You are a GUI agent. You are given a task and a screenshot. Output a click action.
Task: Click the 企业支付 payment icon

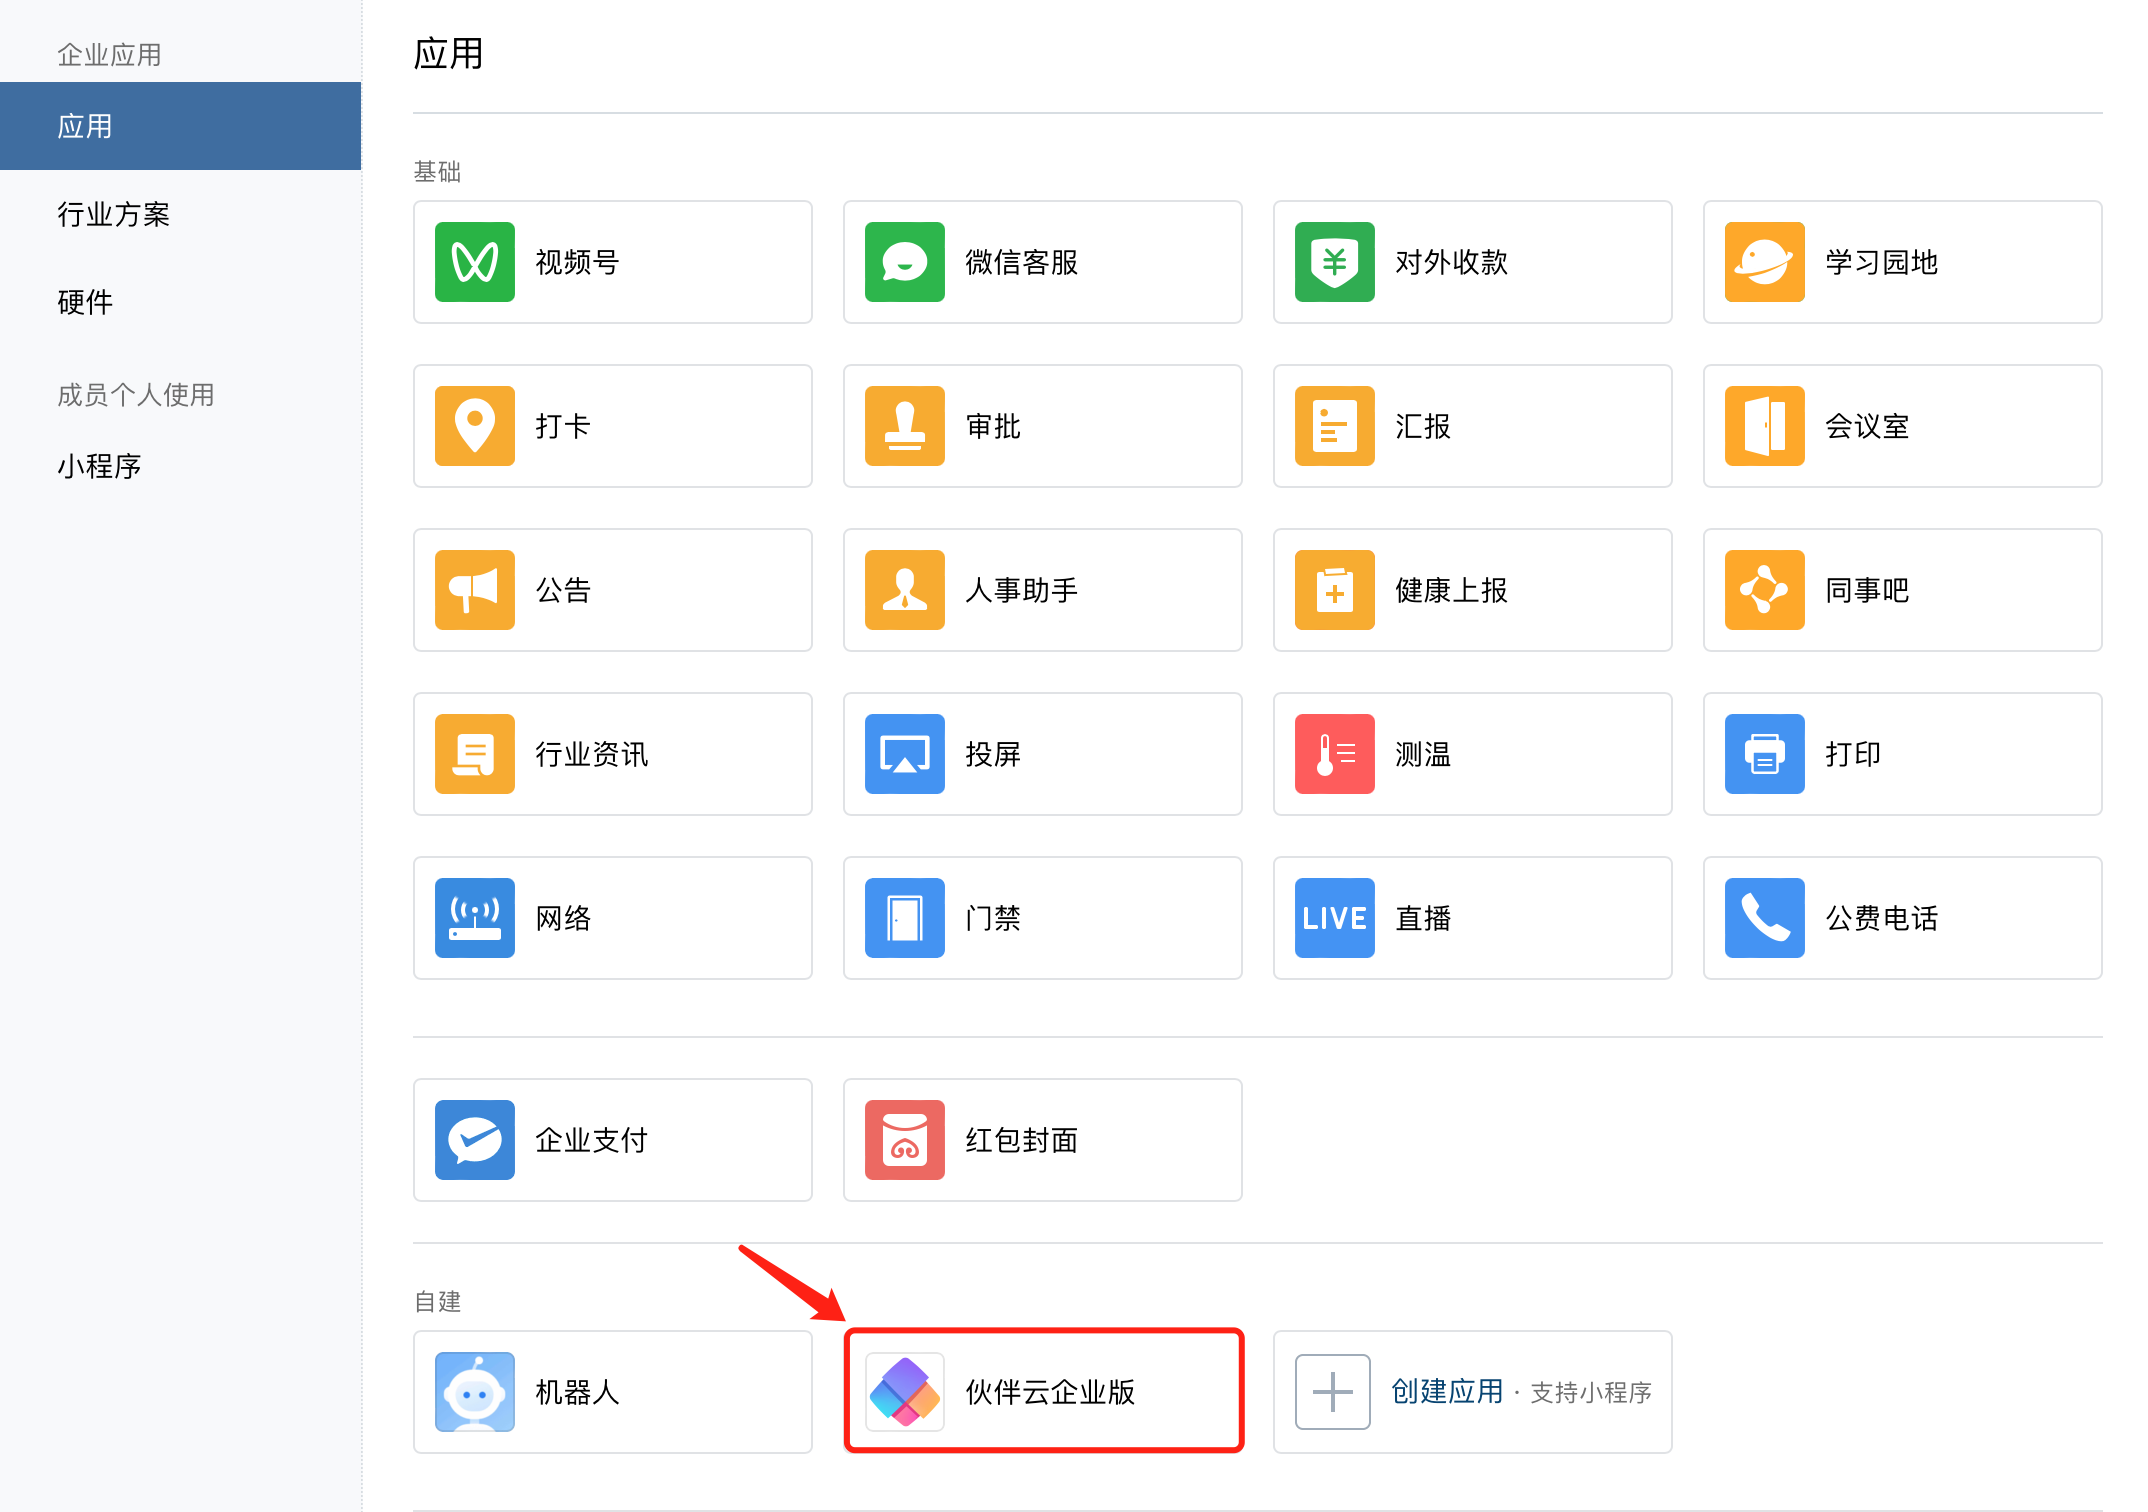click(475, 1140)
